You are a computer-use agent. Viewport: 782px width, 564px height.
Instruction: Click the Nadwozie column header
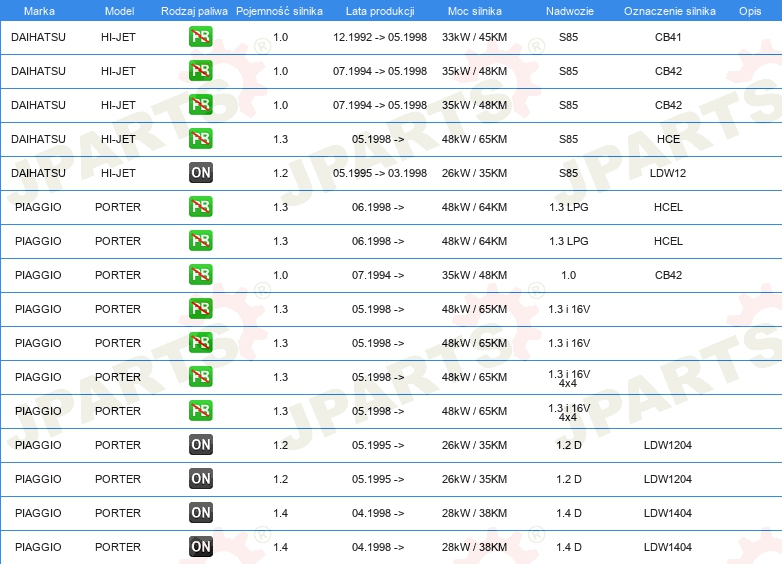coord(570,11)
